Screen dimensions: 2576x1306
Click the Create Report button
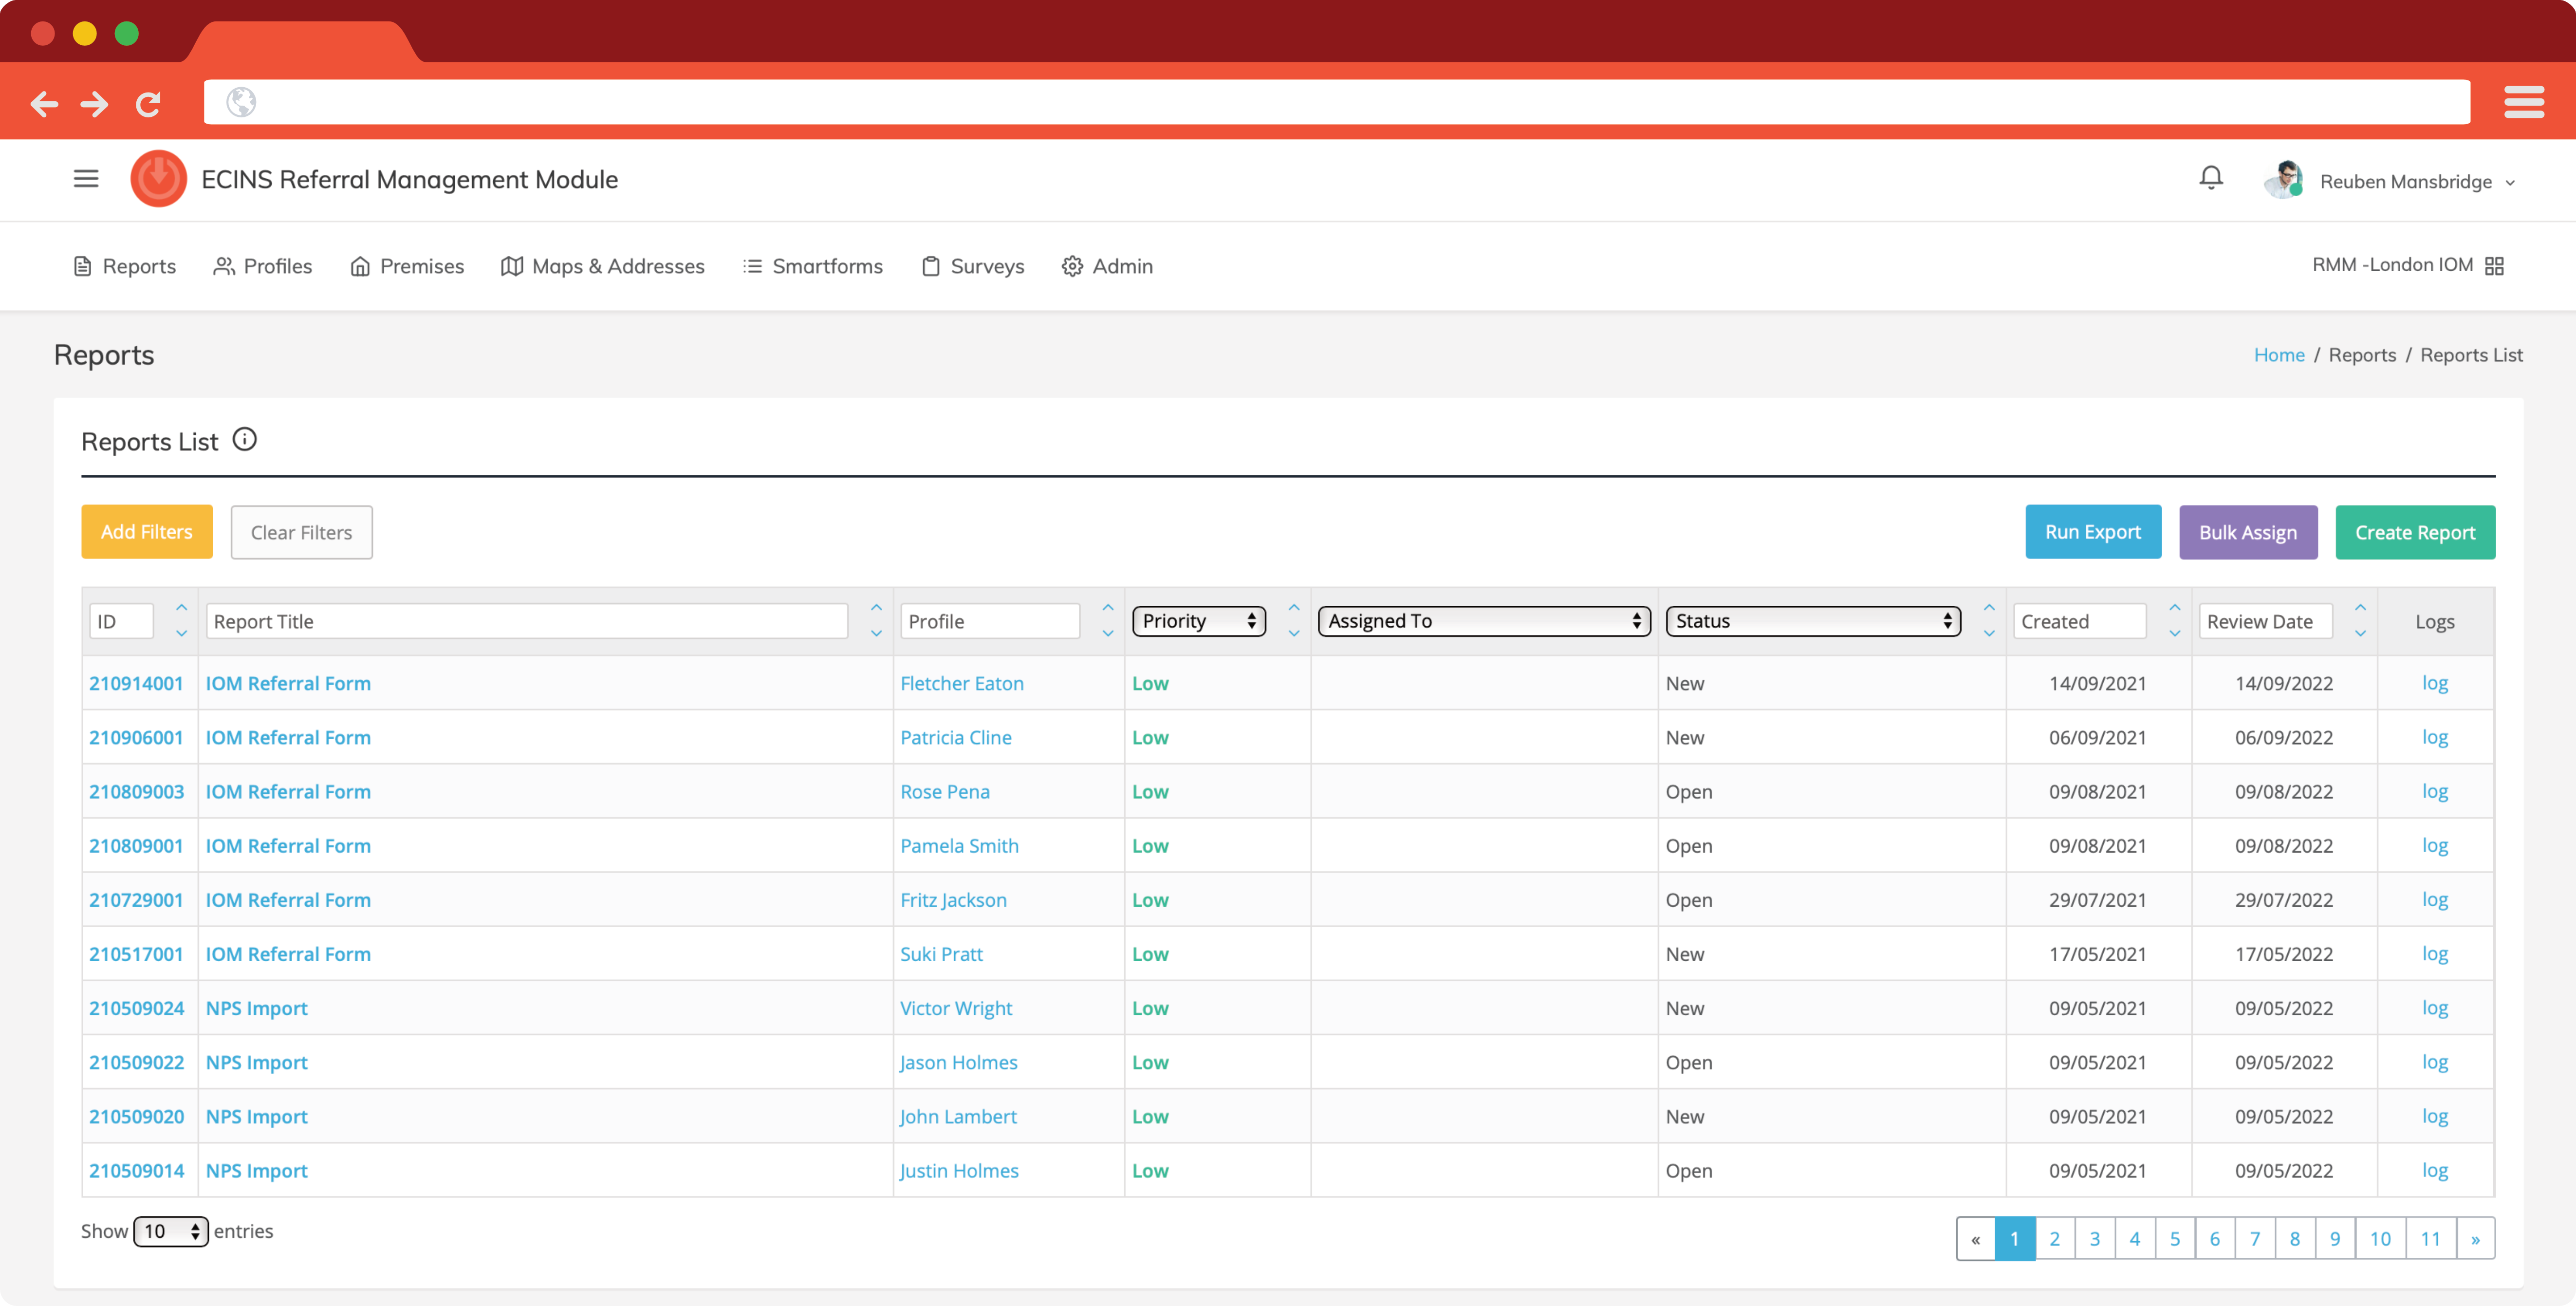point(2414,532)
